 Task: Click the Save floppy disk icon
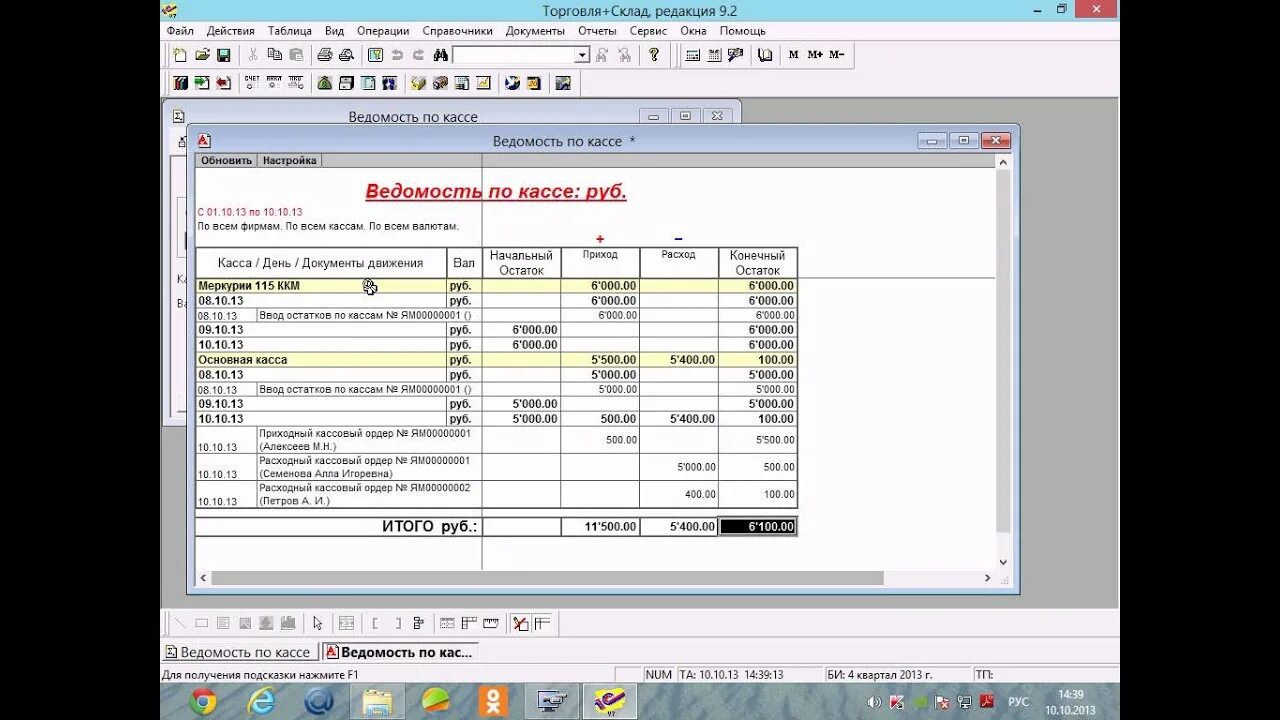point(224,55)
